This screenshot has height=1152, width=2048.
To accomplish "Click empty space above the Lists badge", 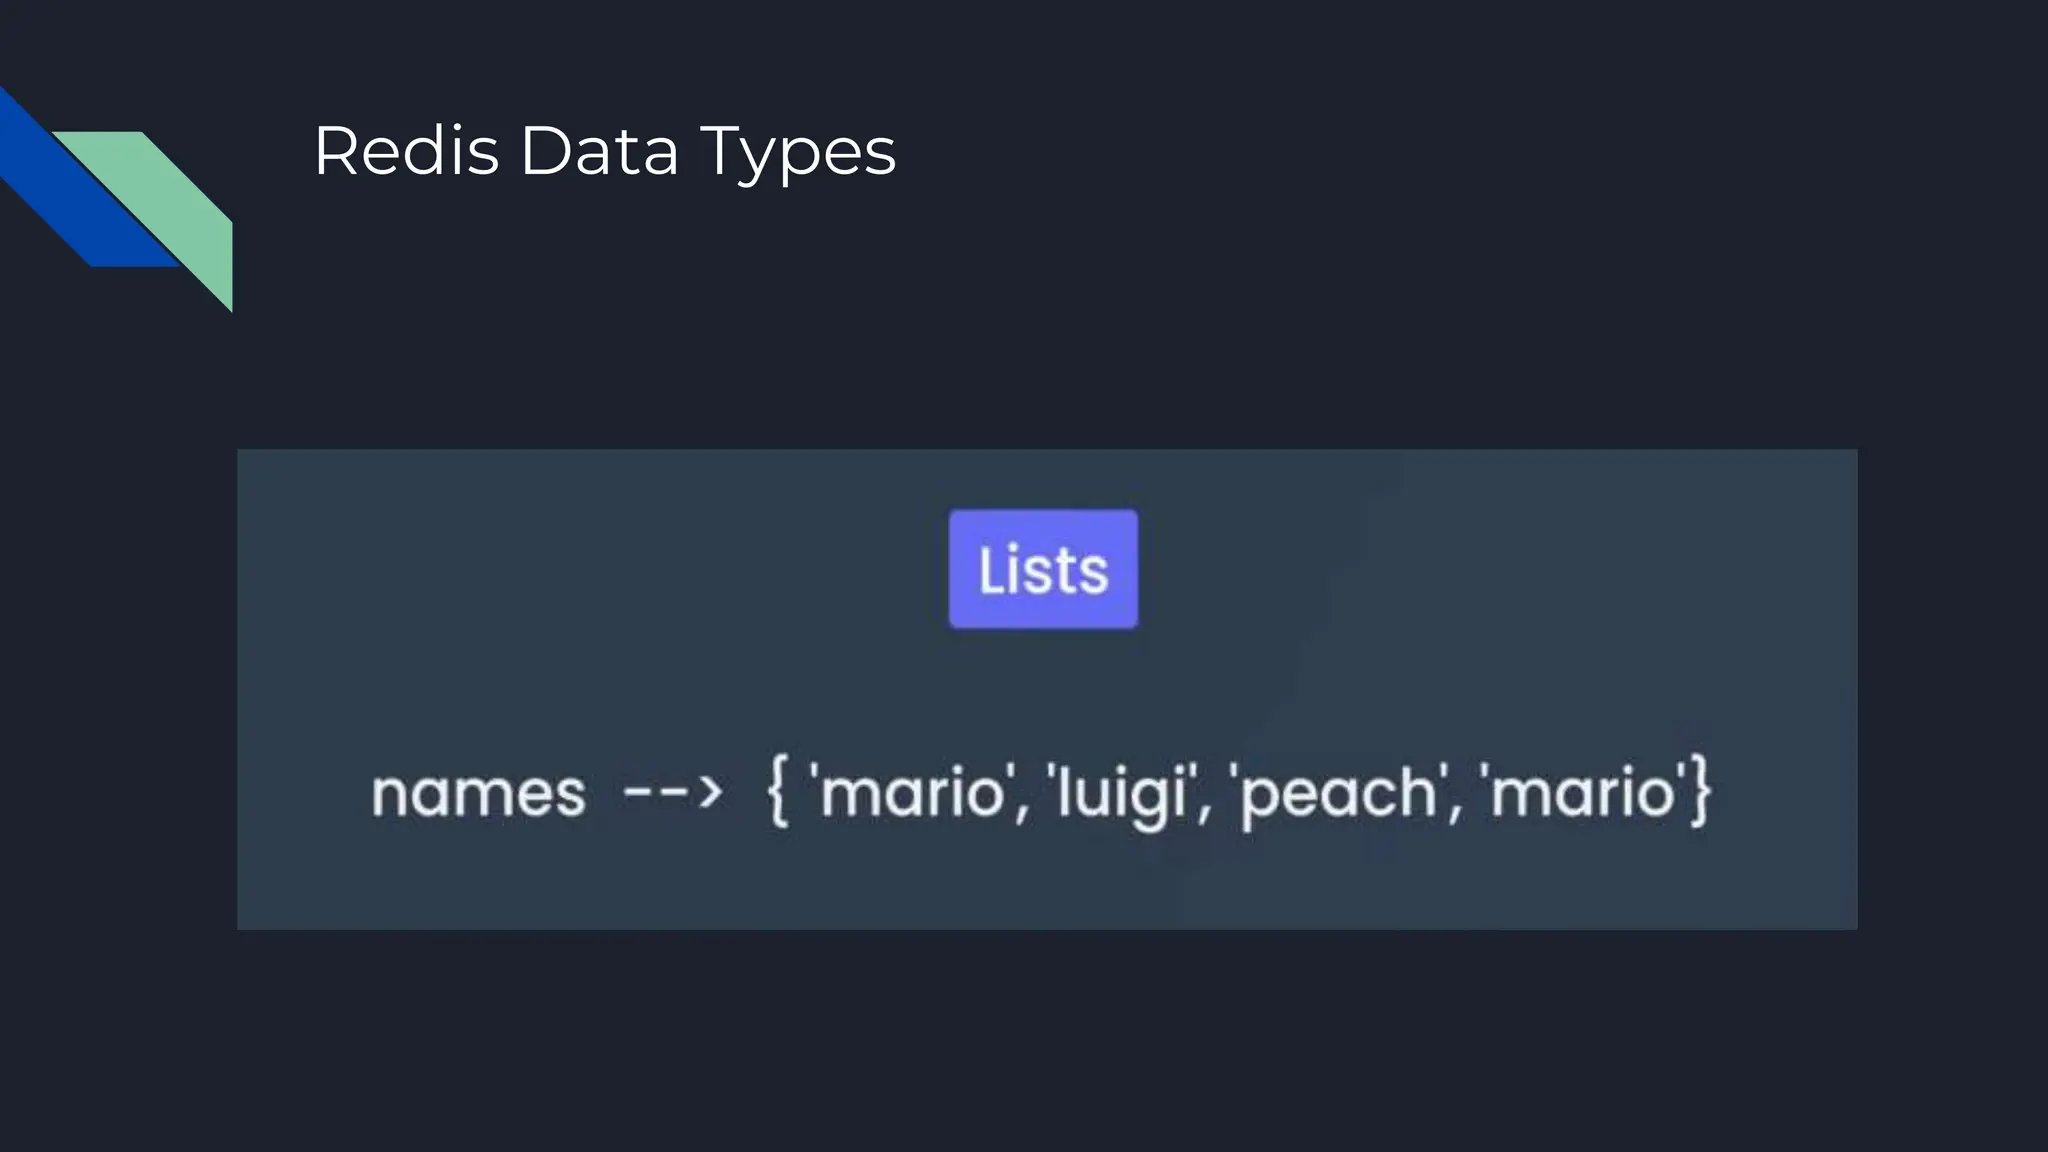I will (1043, 480).
